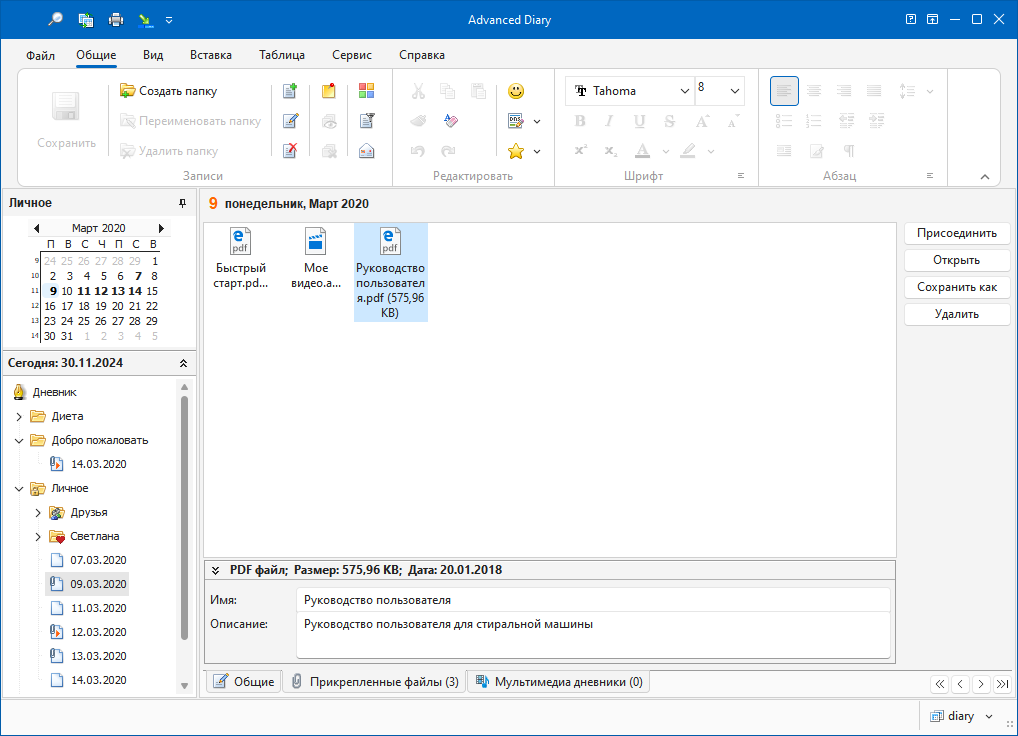
Task: Collapse the Сегодня: 30.11.2024 panel
Action: point(183,363)
